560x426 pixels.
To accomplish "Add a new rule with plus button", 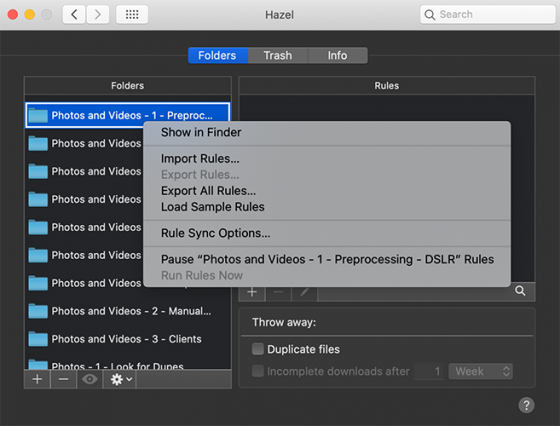I will pos(252,292).
